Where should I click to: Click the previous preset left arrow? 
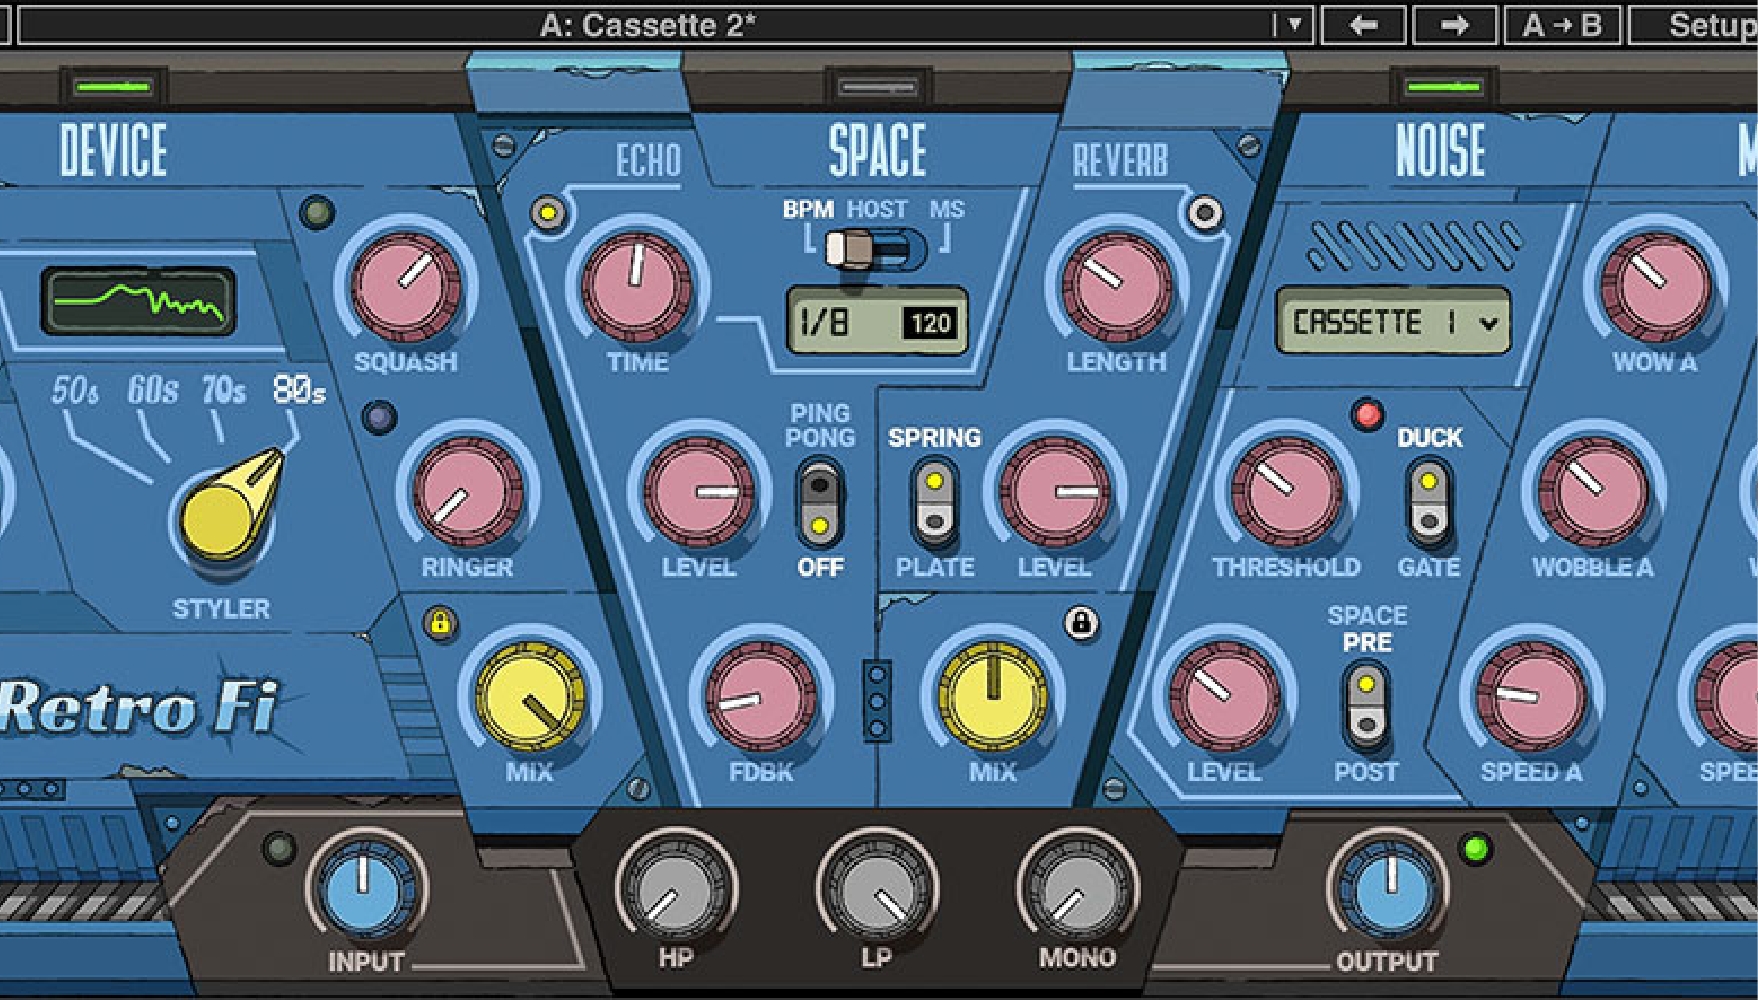pos(1364,25)
